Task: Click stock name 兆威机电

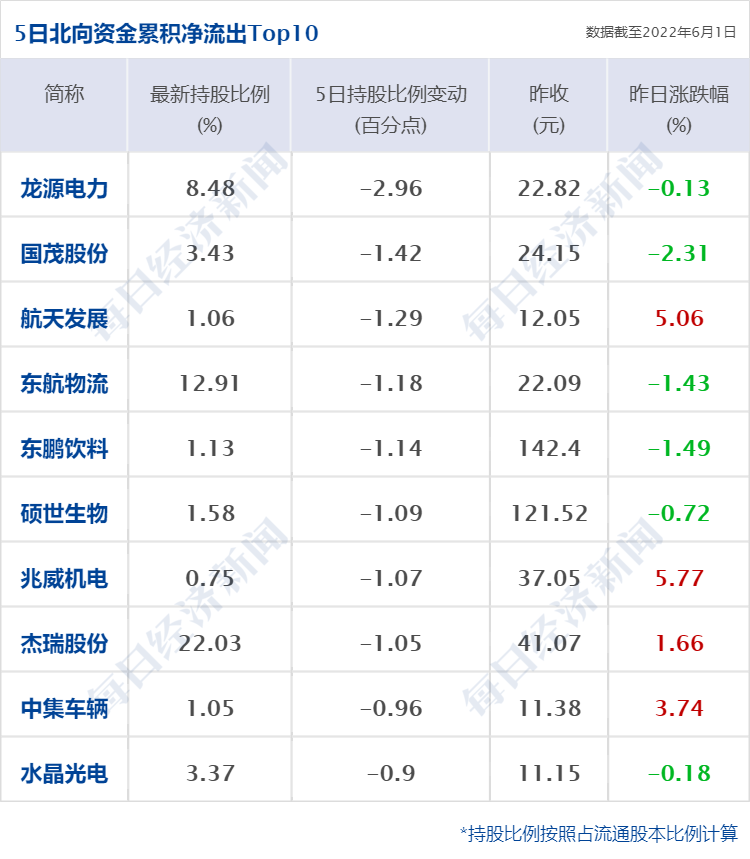Action: pos(64,579)
